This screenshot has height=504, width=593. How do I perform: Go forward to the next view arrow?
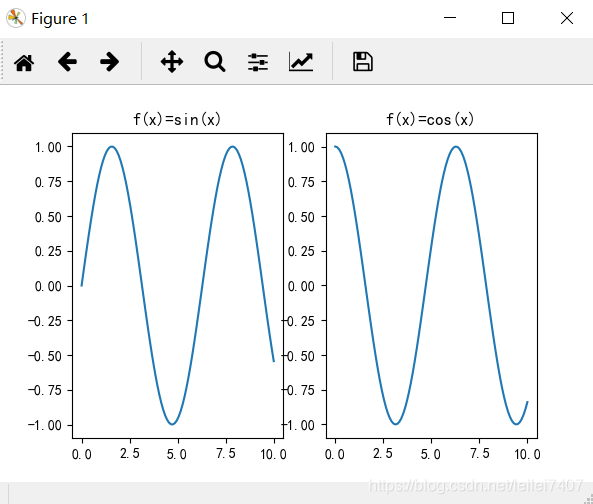[110, 62]
